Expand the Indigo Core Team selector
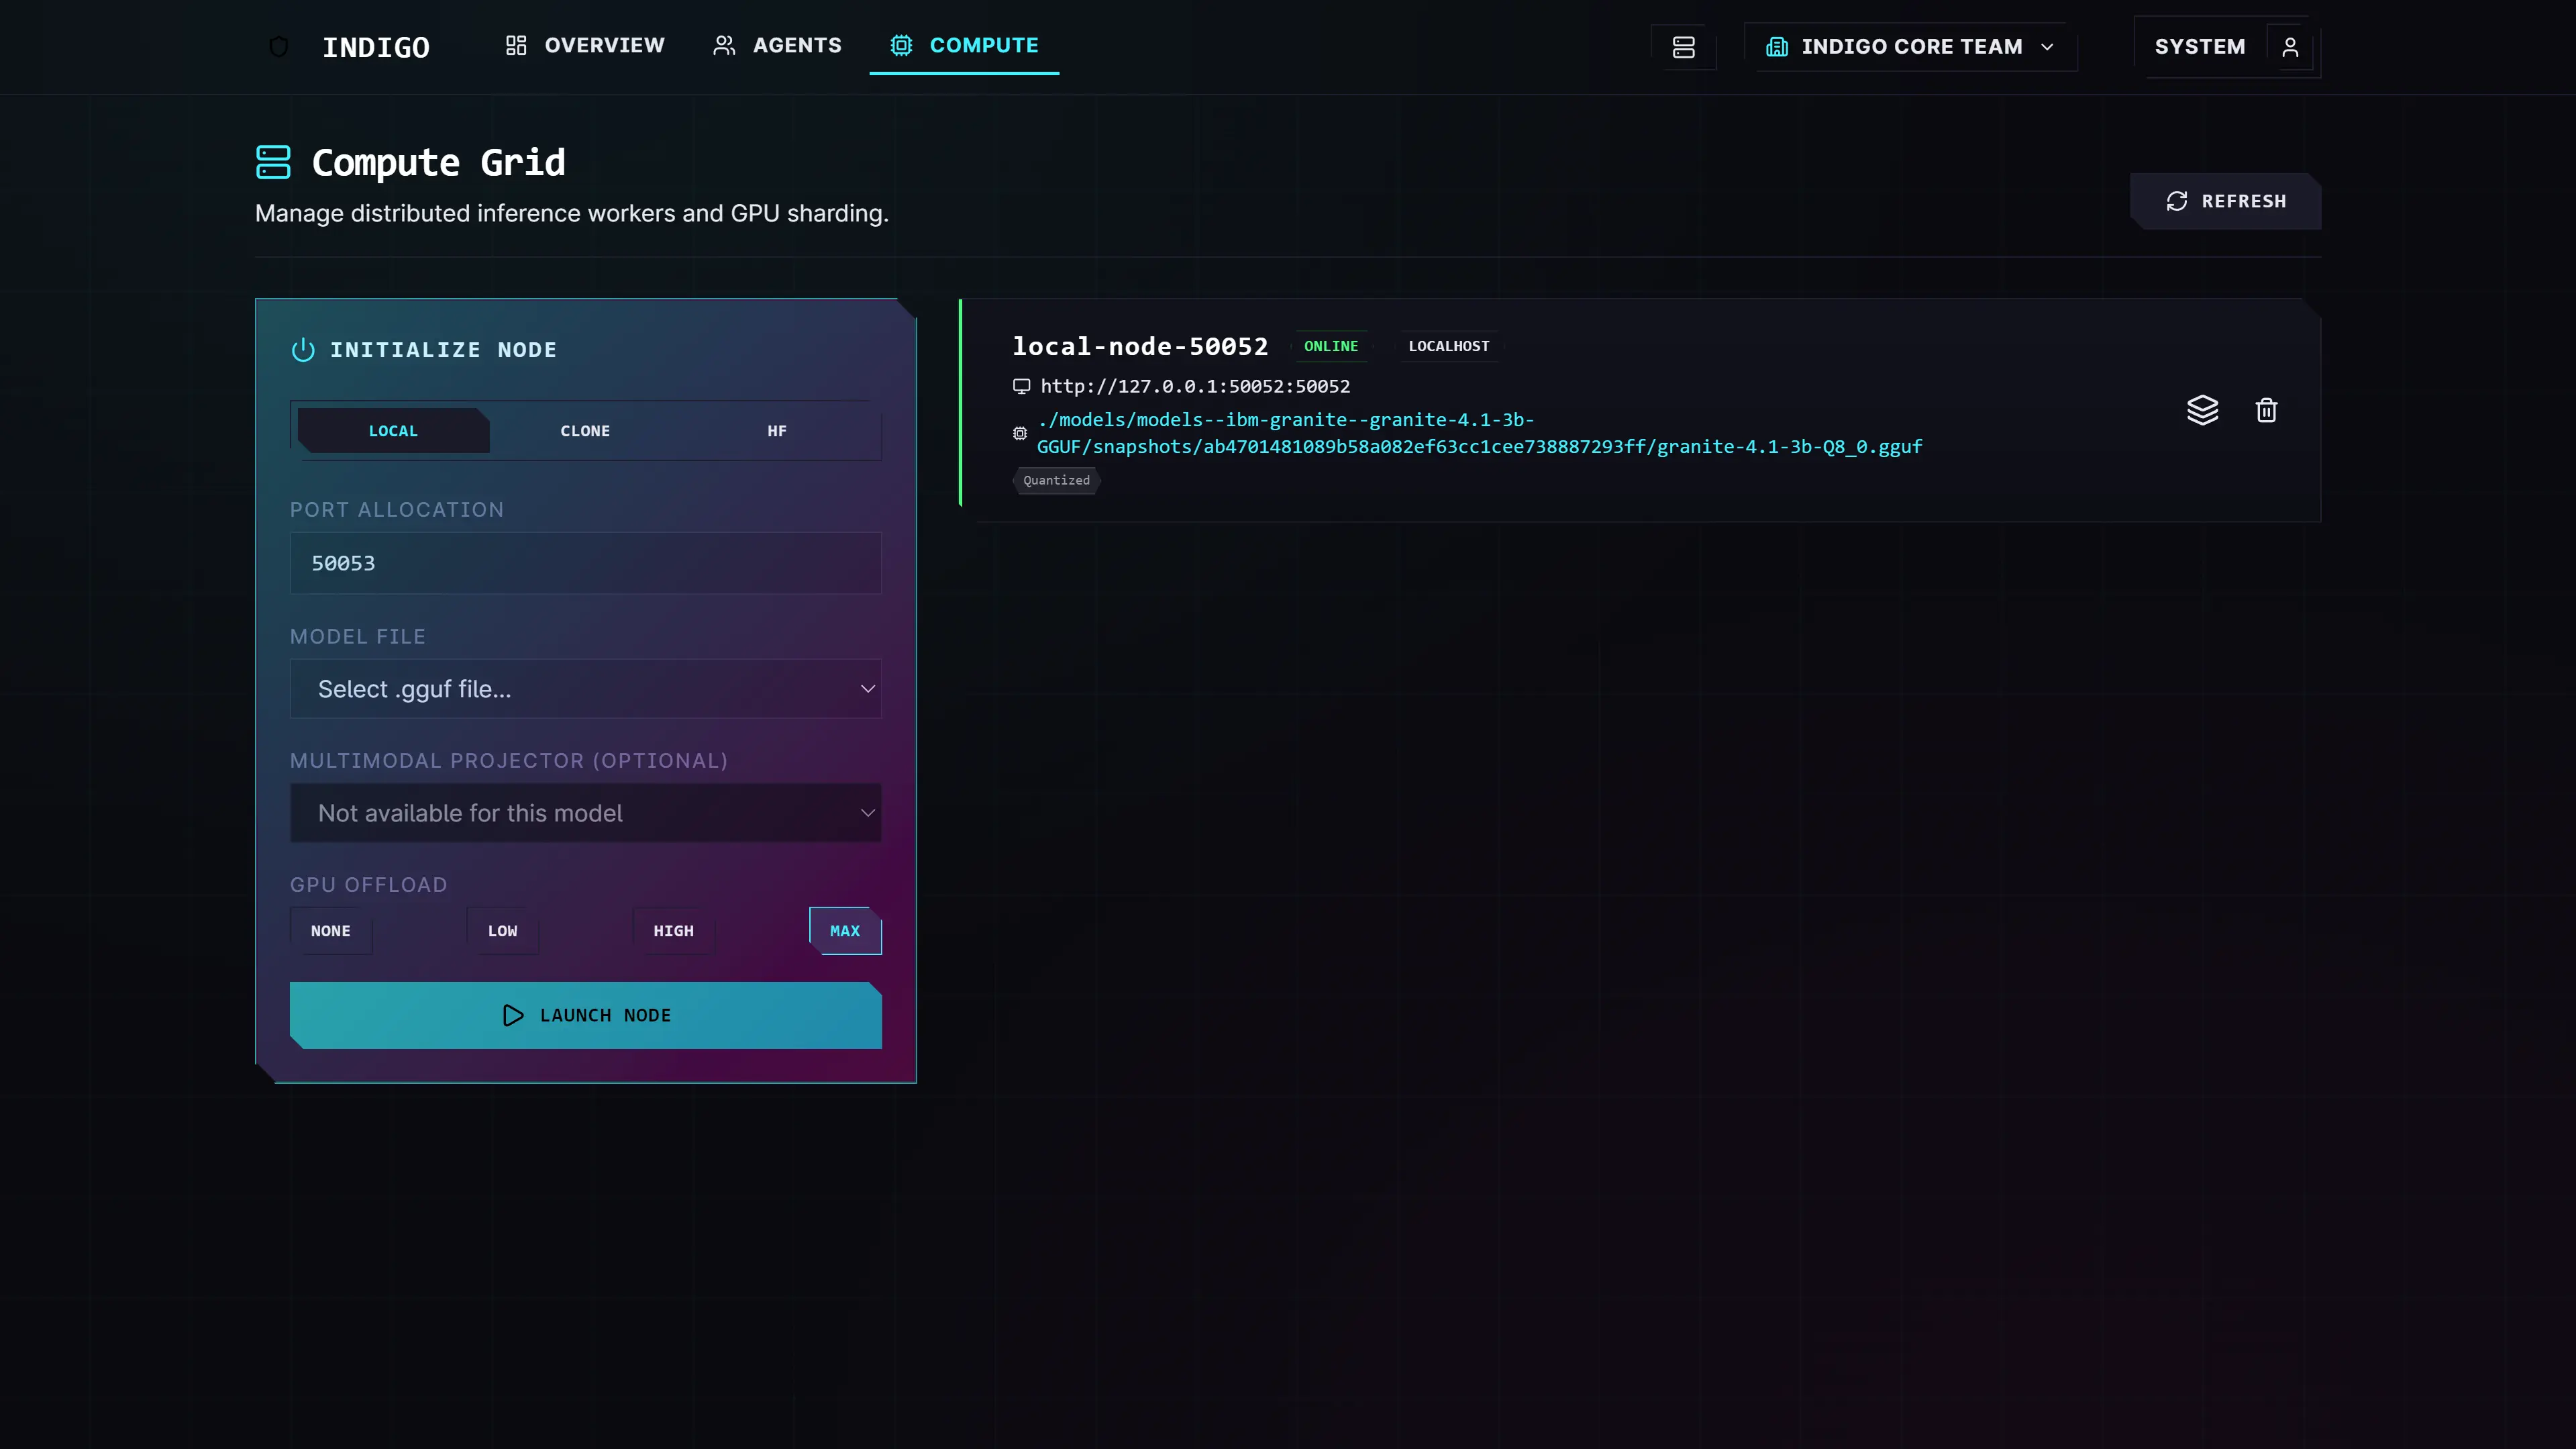2576x1449 pixels. 1910,47
